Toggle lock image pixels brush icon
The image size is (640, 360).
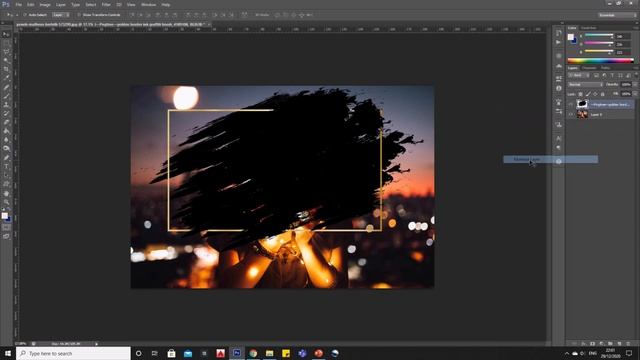pos(588,94)
